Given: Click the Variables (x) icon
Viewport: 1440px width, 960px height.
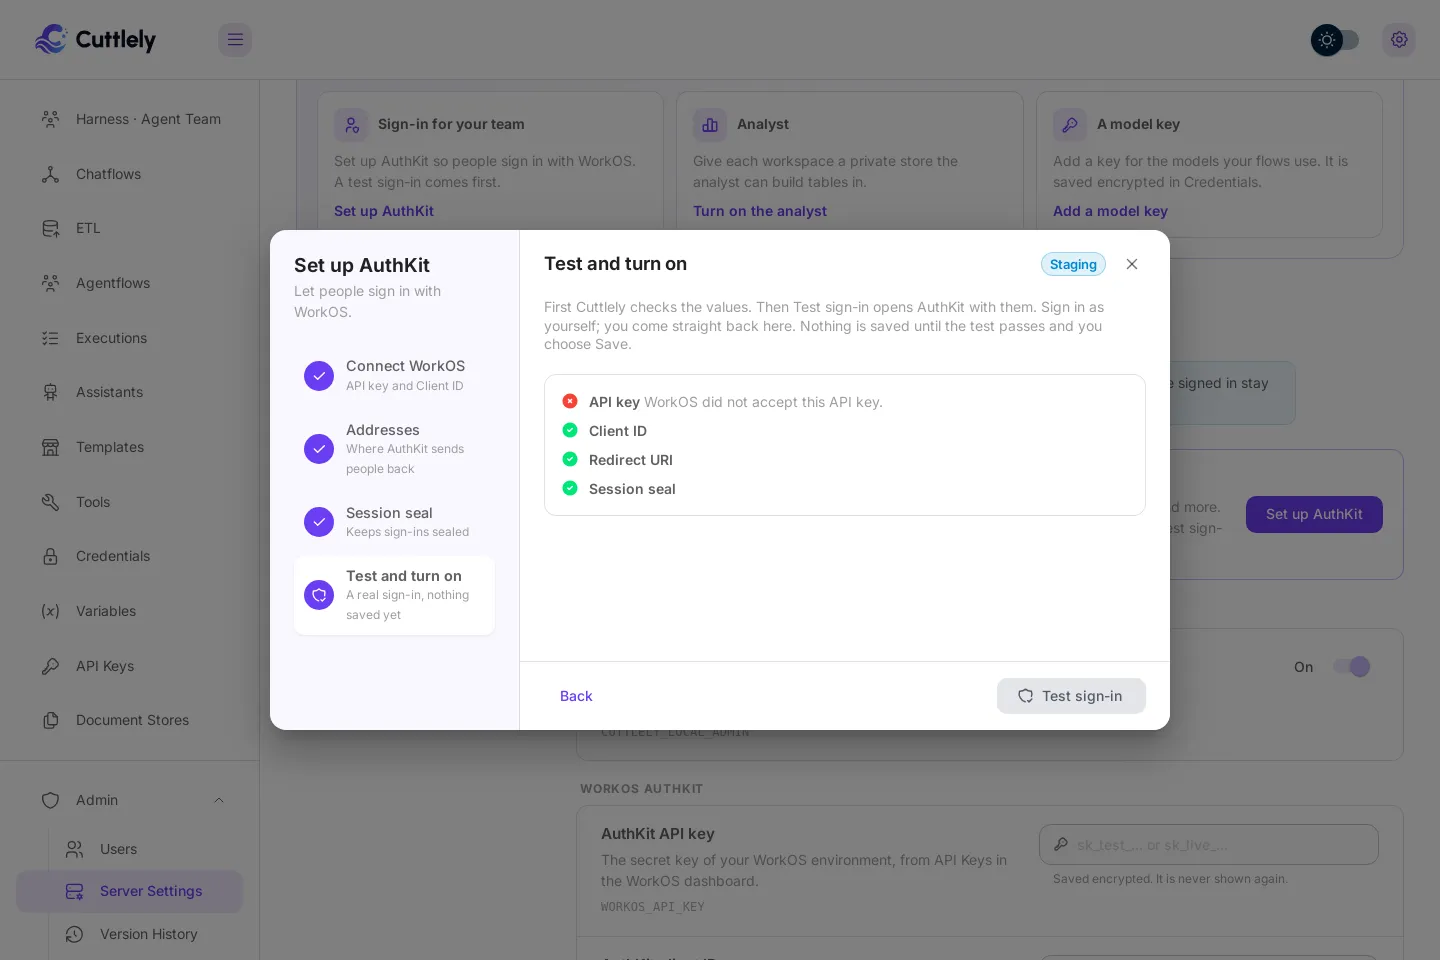Looking at the screenshot, I should point(50,611).
